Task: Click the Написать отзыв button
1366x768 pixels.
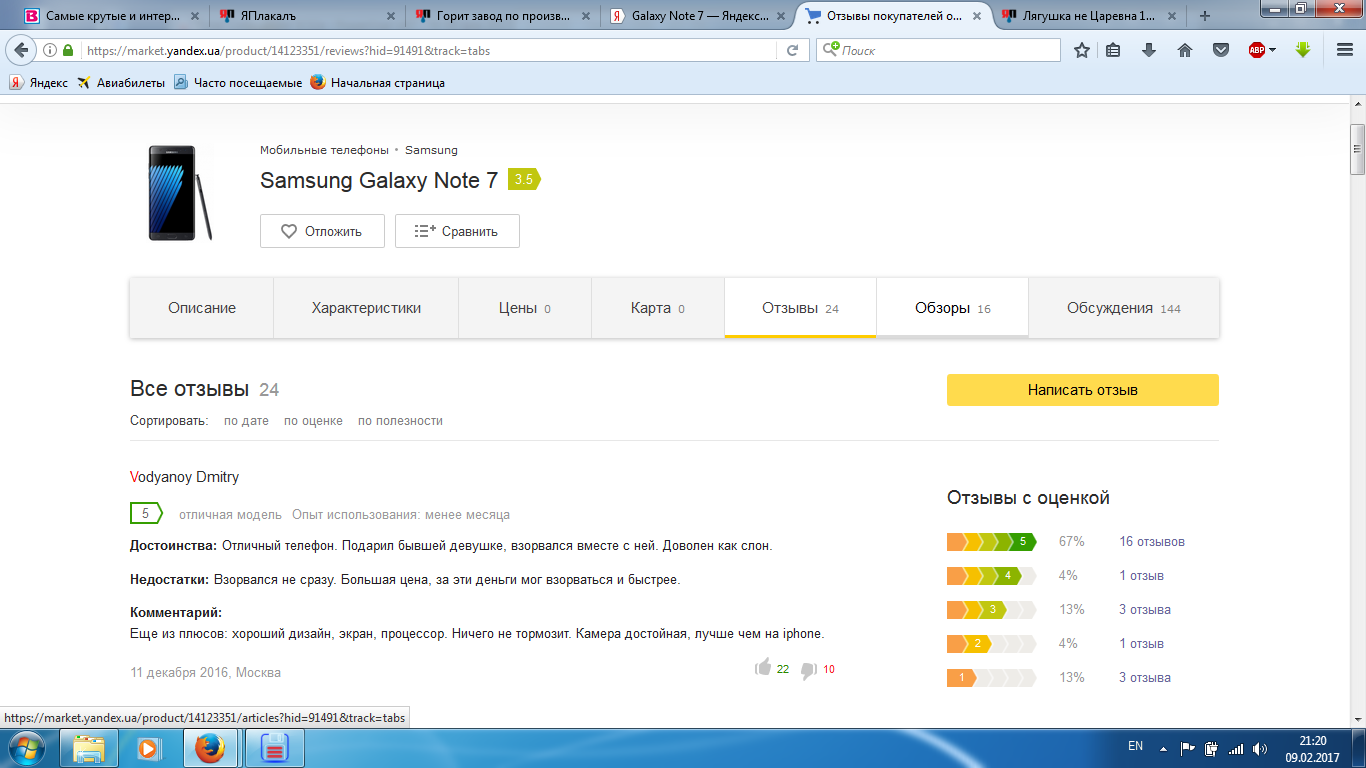Action: 1083,390
